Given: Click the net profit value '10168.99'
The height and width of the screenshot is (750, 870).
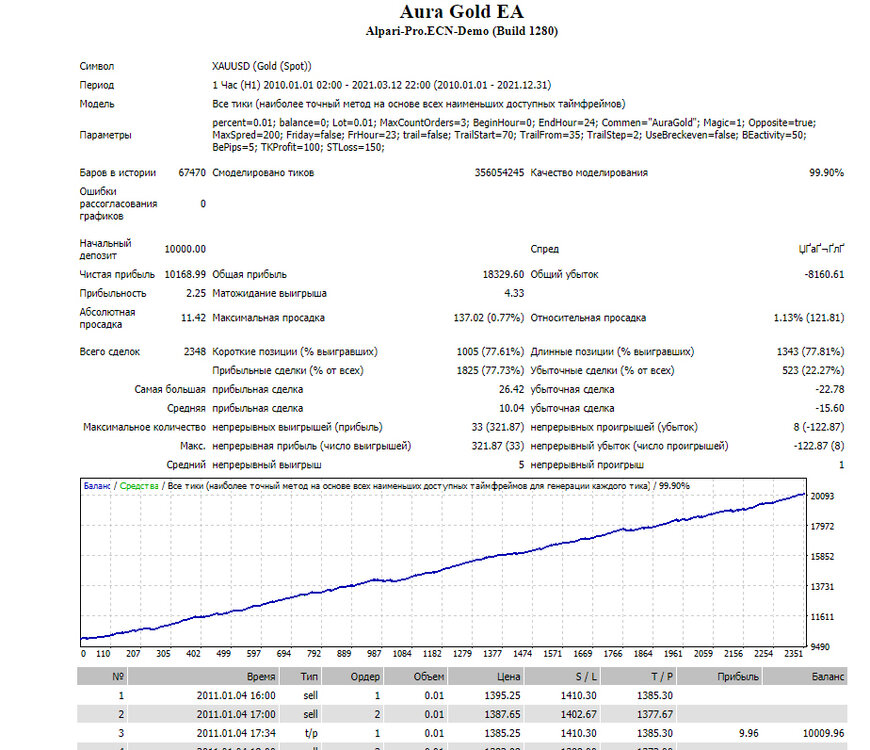Looking at the screenshot, I should point(185,274).
